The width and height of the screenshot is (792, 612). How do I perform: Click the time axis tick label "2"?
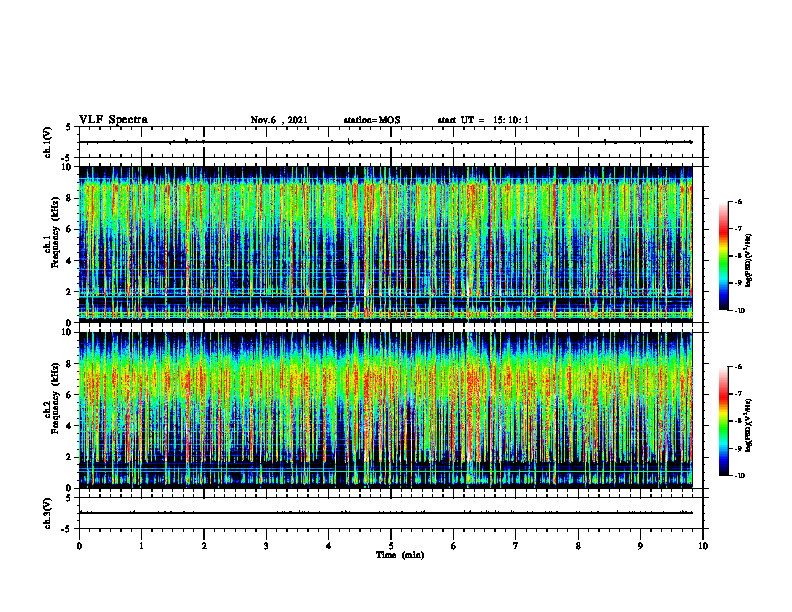pos(204,546)
